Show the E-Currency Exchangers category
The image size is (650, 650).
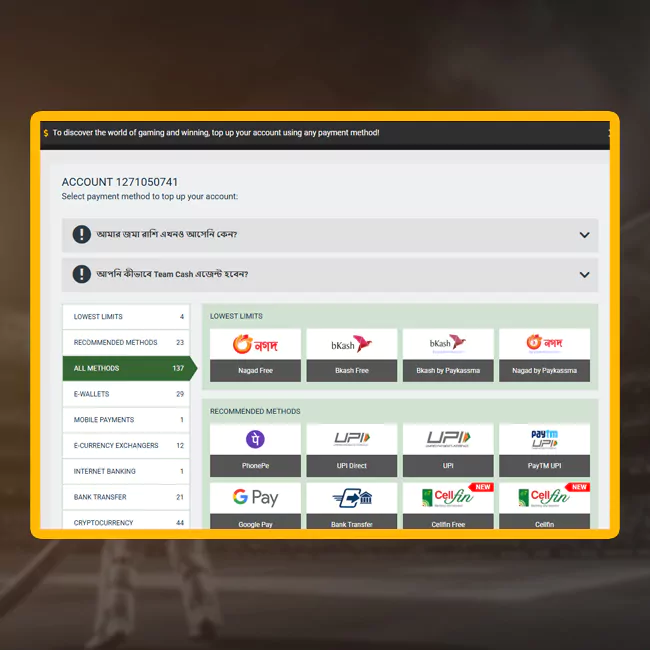point(126,445)
